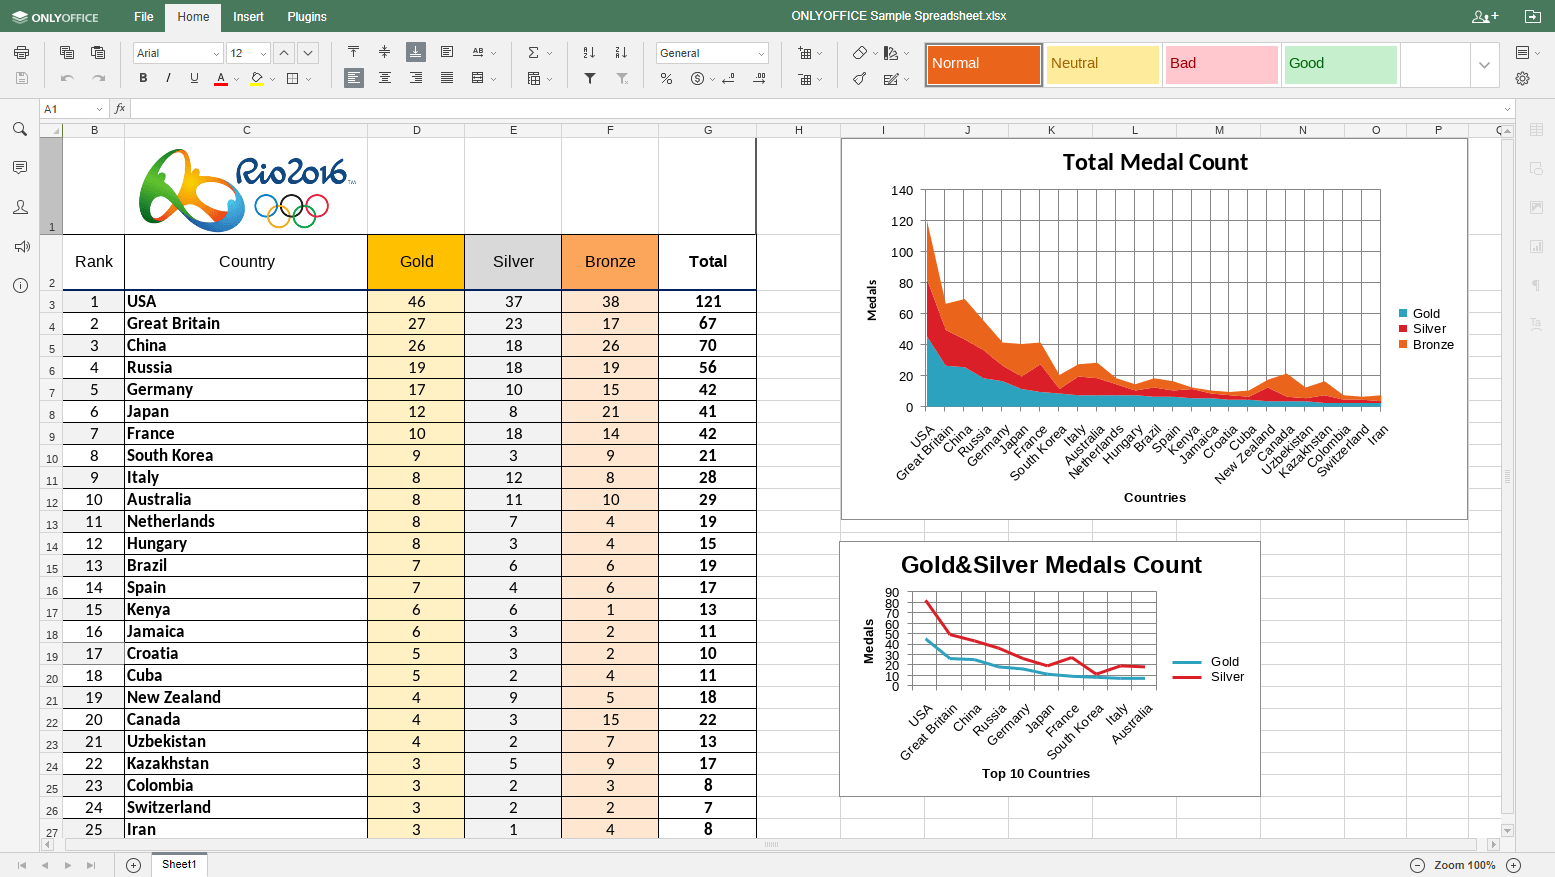Sort descending Z to A
The height and width of the screenshot is (877, 1555).
click(x=621, y=52)
